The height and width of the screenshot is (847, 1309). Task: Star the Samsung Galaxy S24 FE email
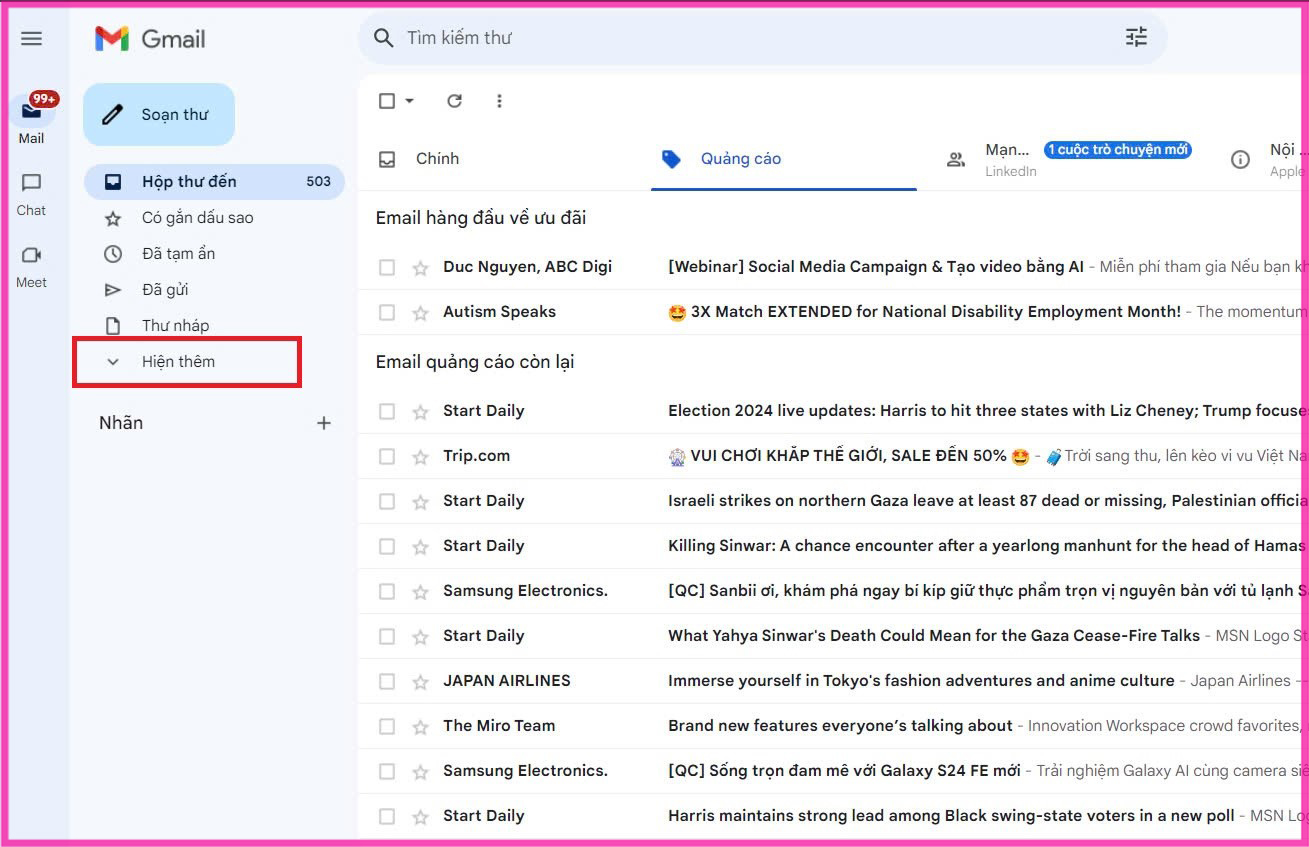(x=420, y=772)
